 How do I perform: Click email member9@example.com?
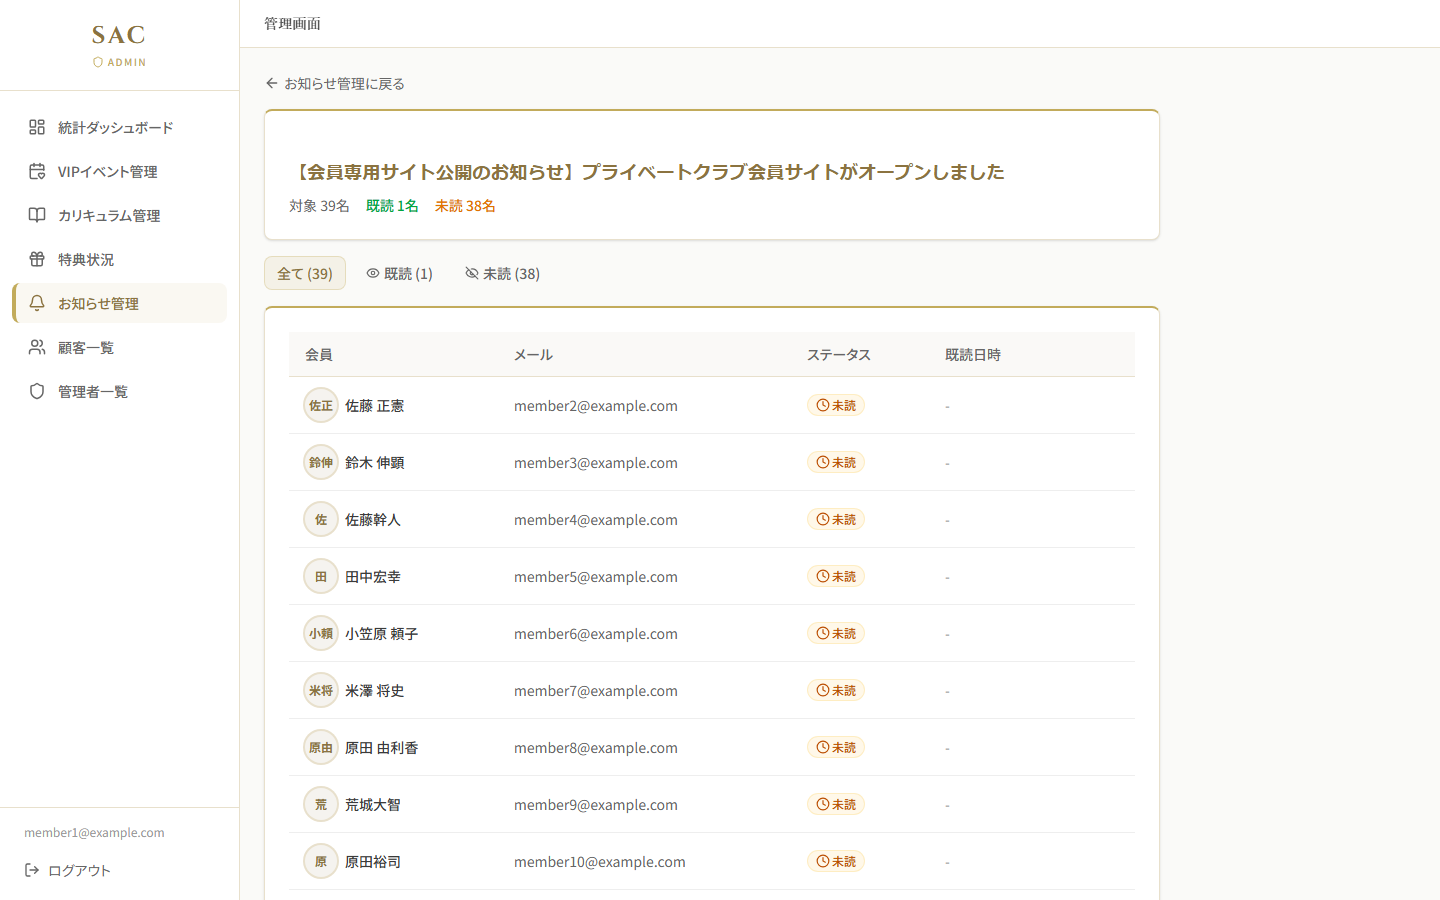click(596, 805)
